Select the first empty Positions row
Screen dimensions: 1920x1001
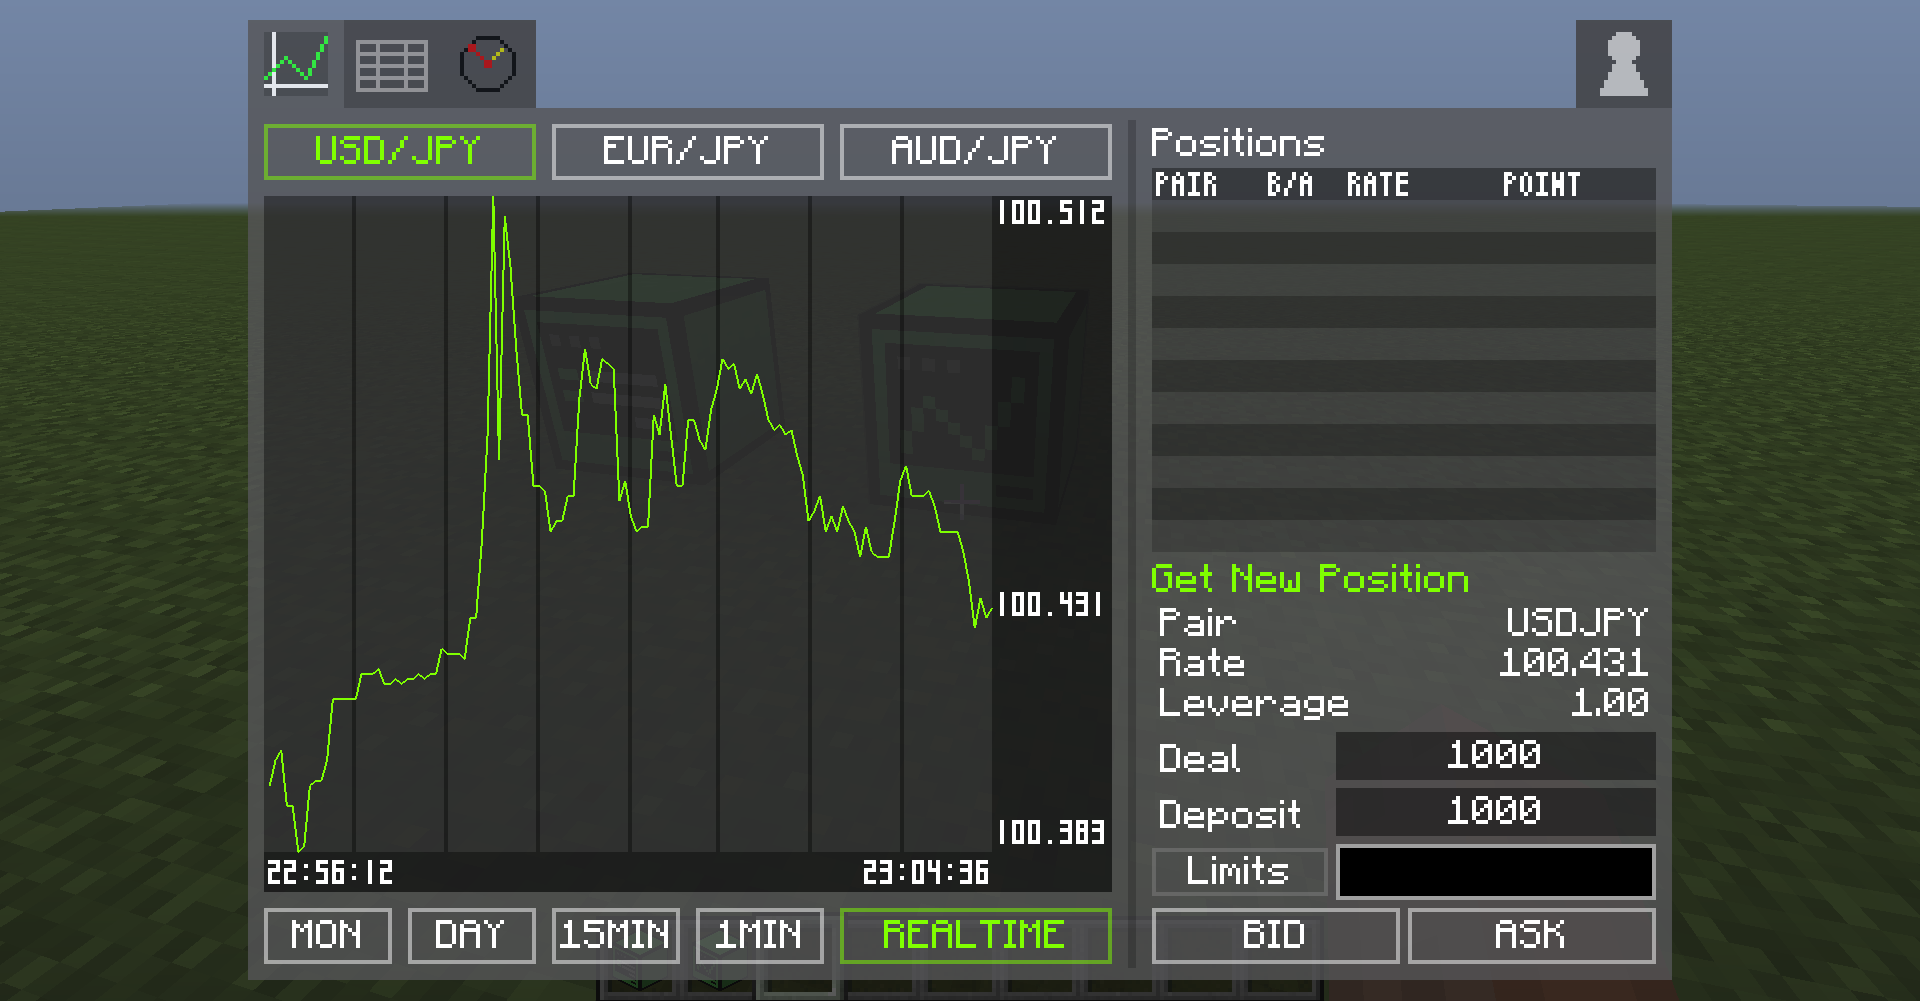point(1403,216)
